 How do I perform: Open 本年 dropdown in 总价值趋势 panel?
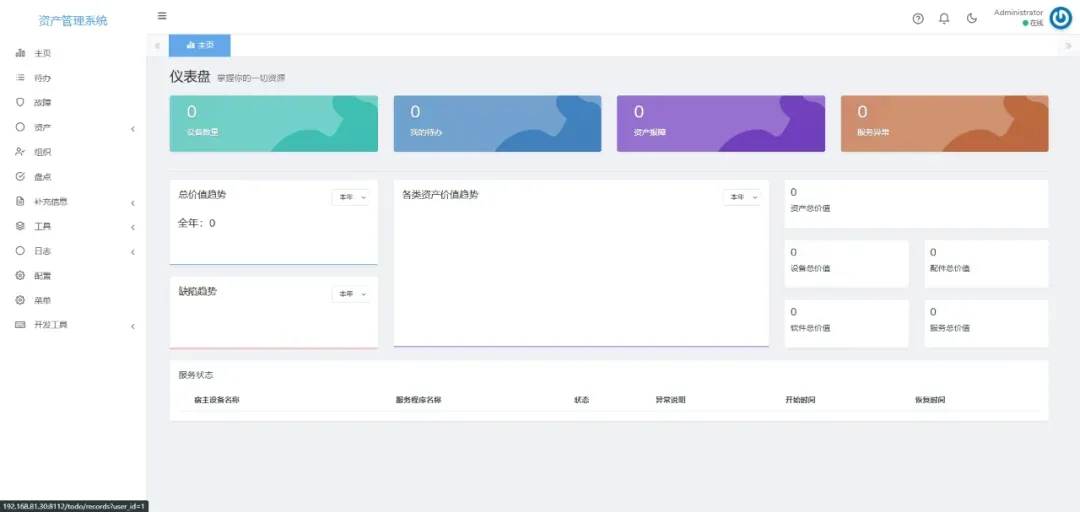pyautogui.click(x=351, y=198)
